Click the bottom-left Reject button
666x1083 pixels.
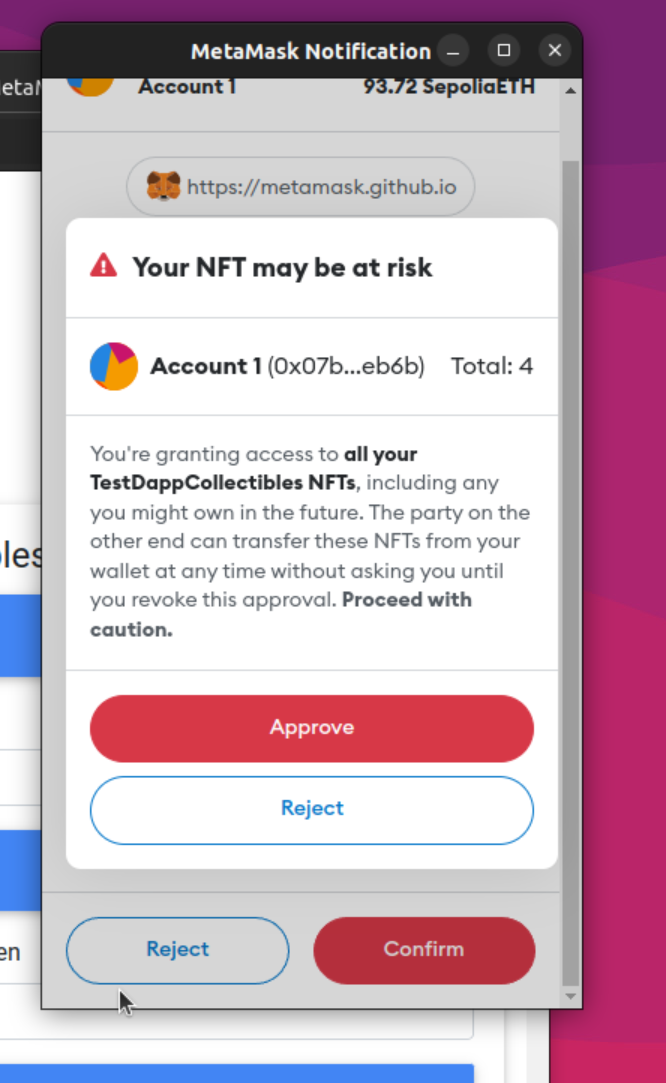[177, 950]
